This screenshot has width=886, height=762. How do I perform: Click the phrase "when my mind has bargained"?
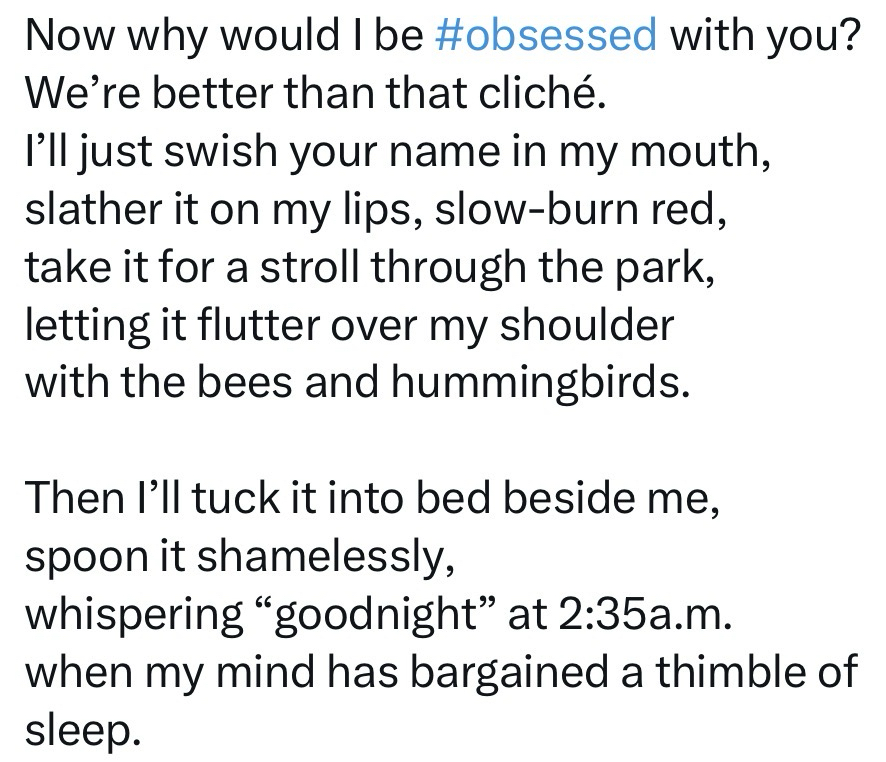(320, 669)
